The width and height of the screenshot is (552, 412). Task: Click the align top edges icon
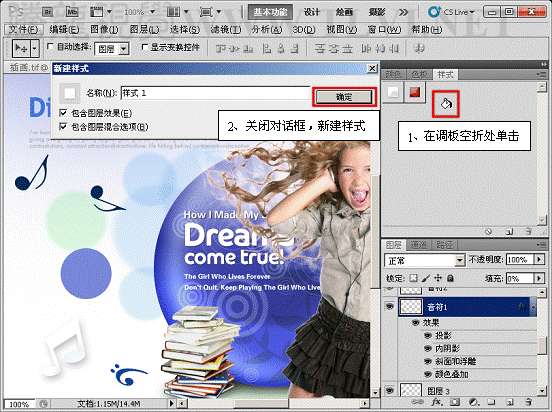[x=221, y=48]
